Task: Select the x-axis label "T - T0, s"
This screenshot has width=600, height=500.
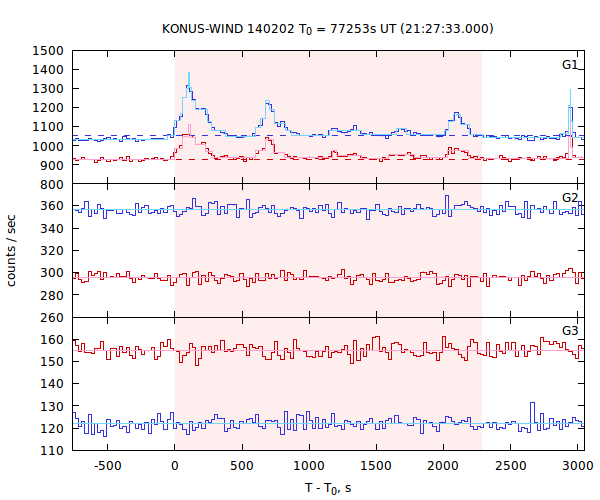Action: [328, 488]
